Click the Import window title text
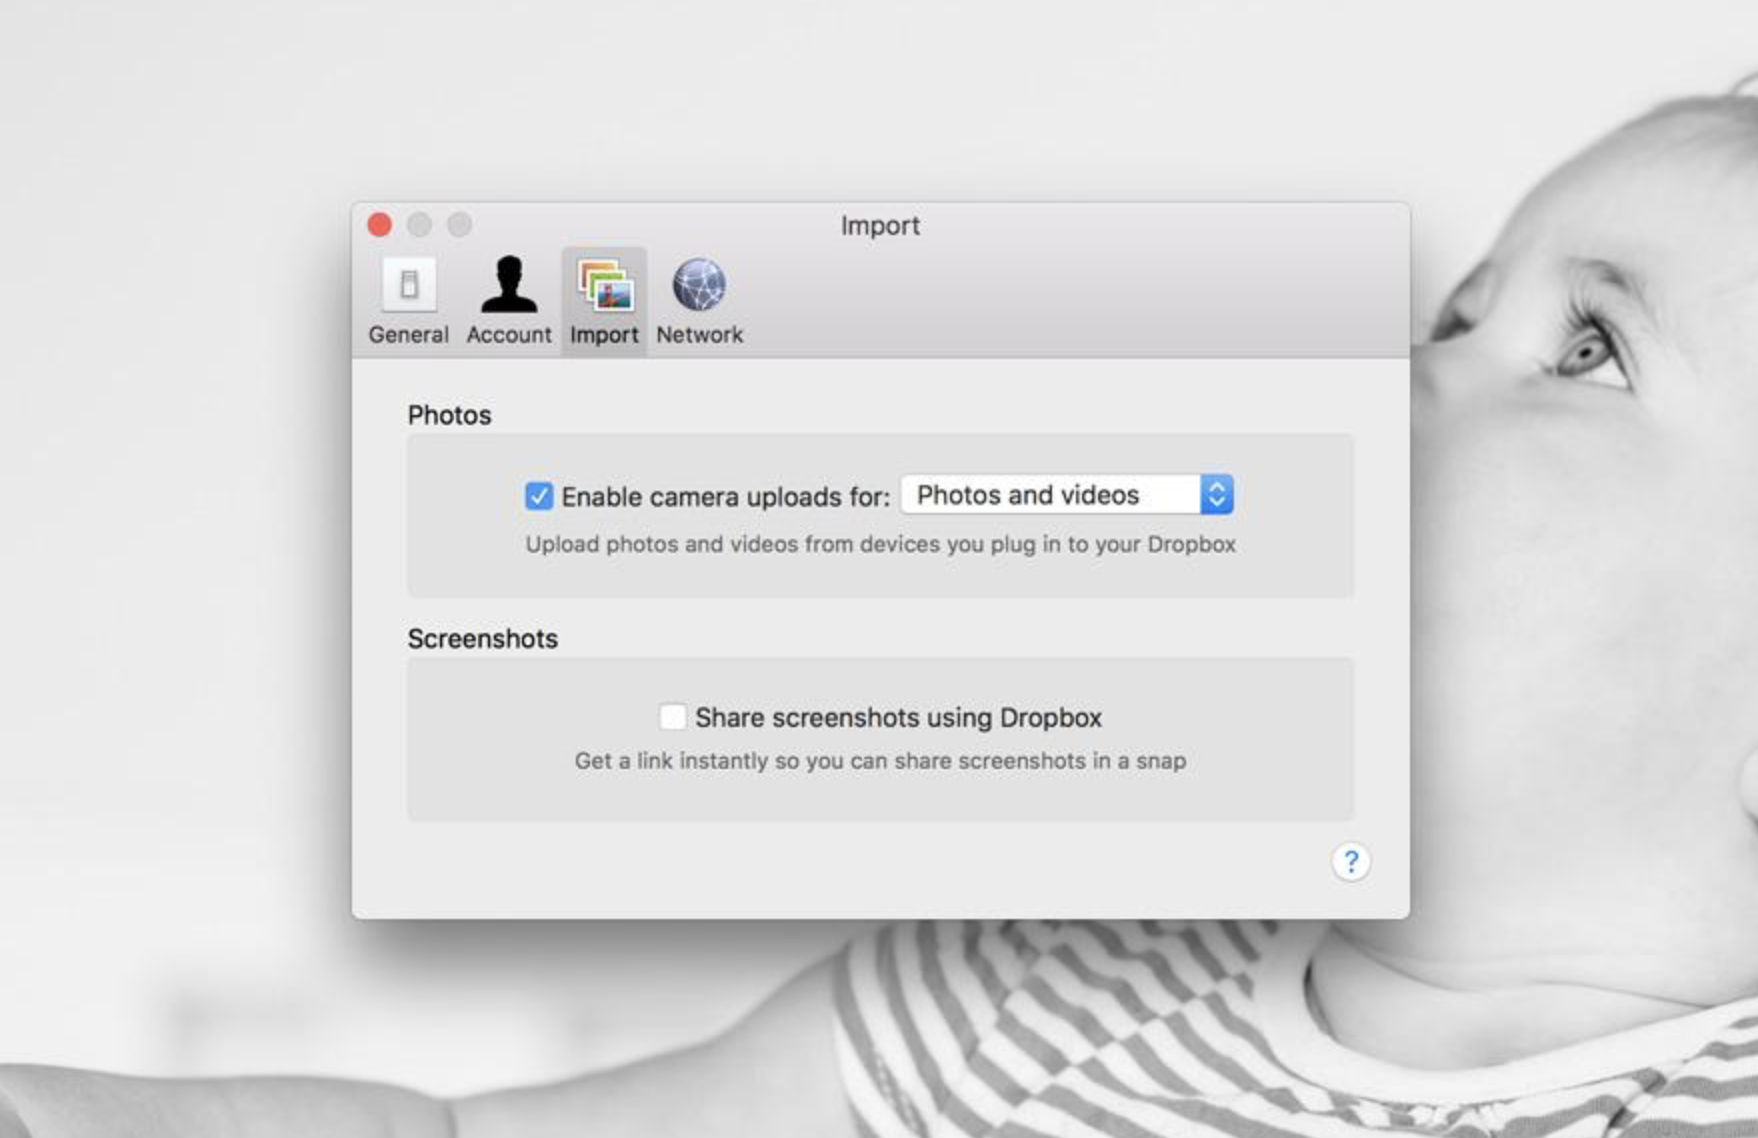Screen dimensions: 1758x1138 (x=880, y=226)
